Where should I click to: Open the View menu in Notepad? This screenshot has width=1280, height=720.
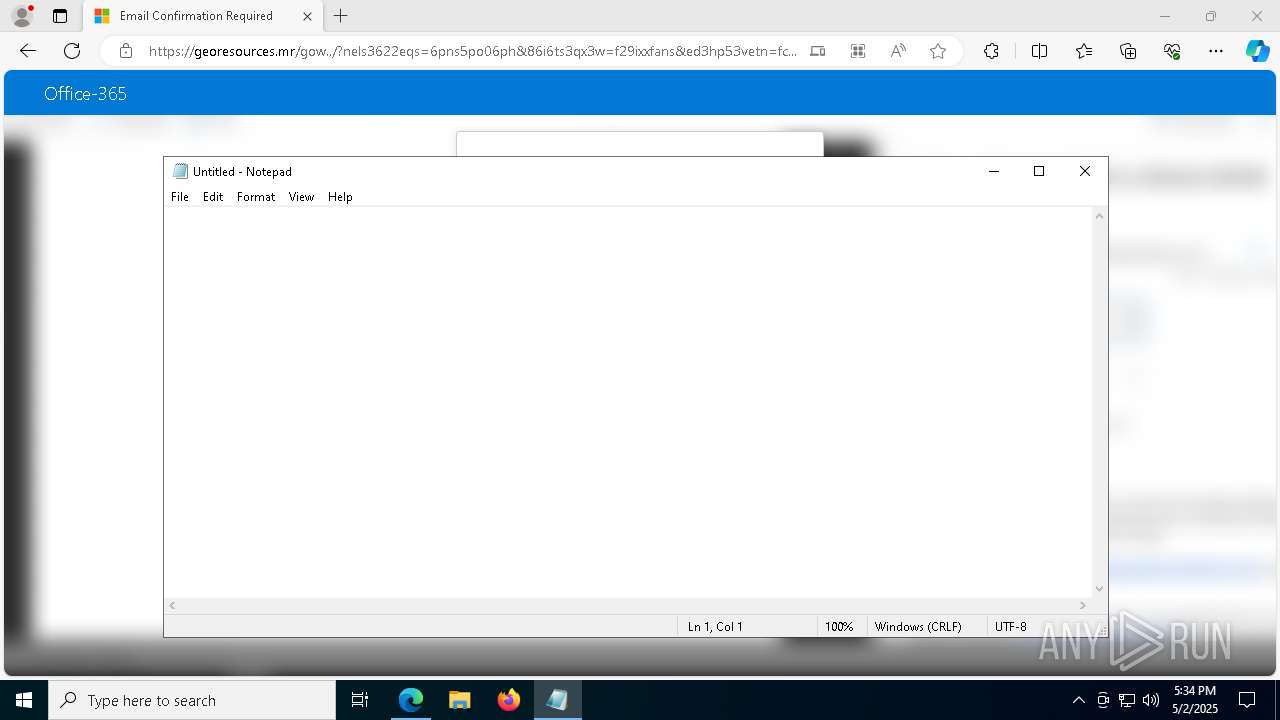tap(301, 197)
